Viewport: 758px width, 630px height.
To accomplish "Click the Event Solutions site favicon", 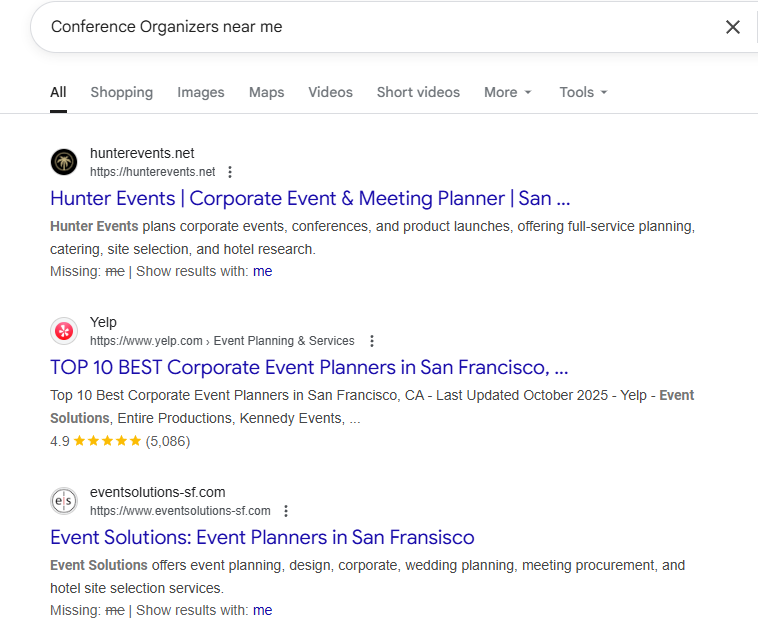I will pyautogui.click(x=64, y=501).
